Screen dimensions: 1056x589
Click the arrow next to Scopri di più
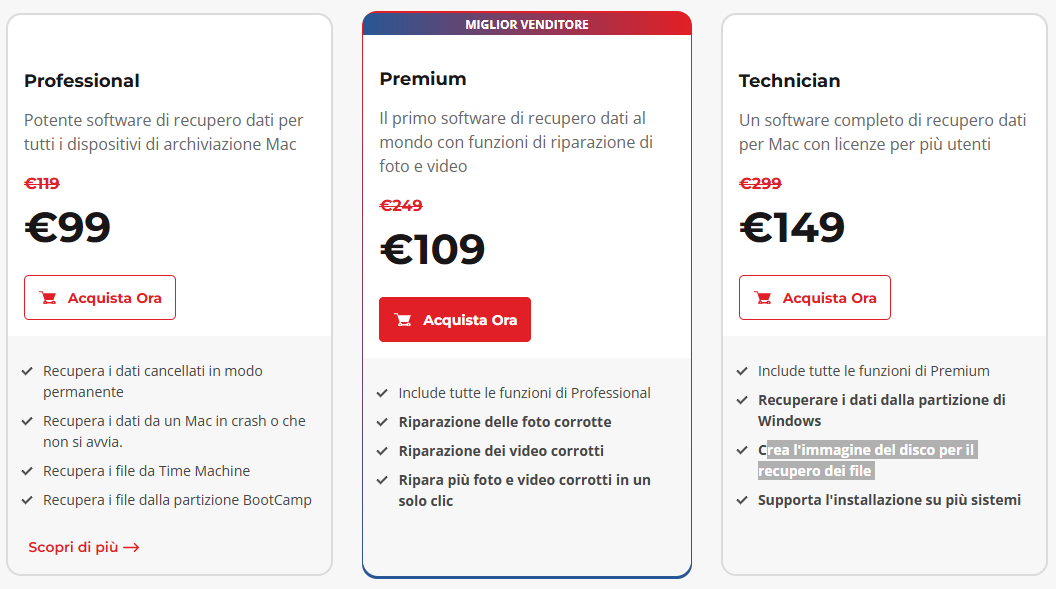click(131, 548)
